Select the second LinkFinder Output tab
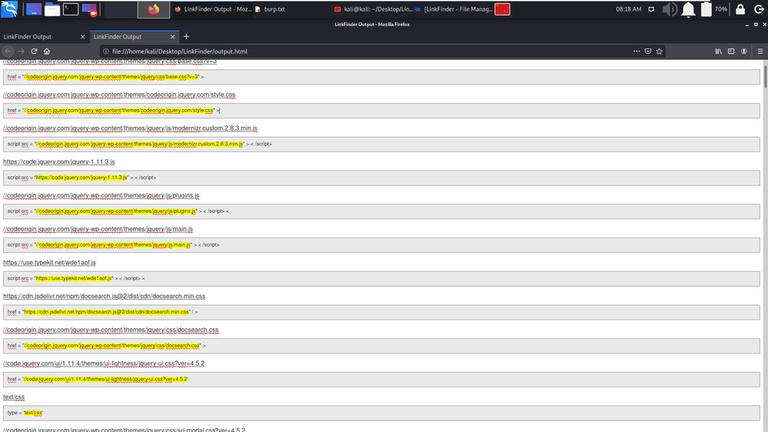Image resolution: width=768 pixels, height=432 pixels. [x=129, y=37]
